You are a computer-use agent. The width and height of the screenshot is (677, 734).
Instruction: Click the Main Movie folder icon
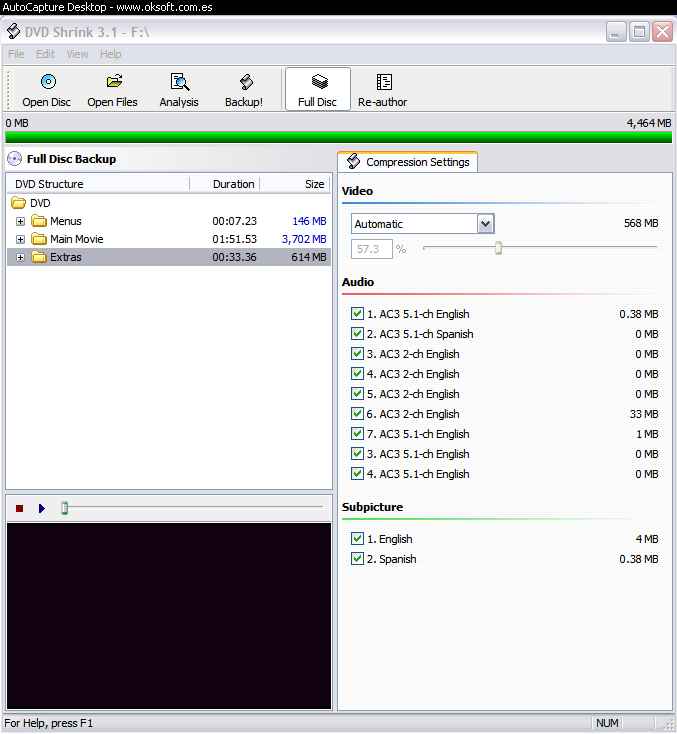(x=39, y=239)
